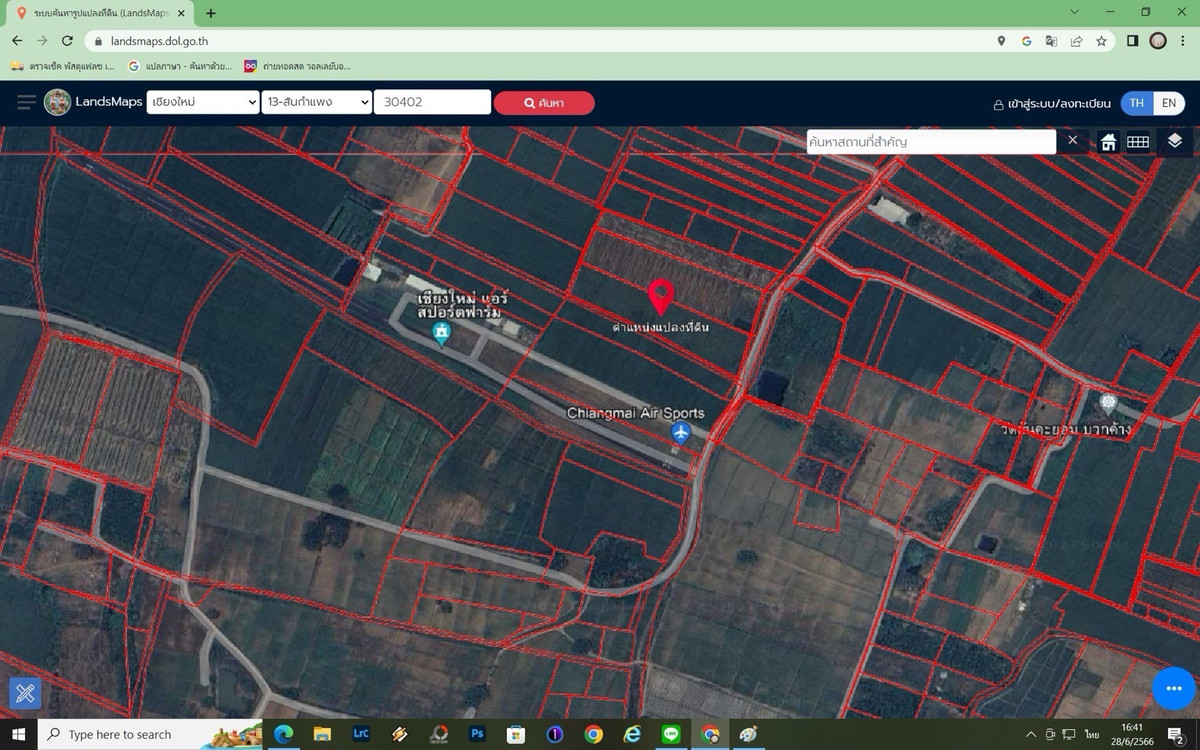Open the blue chat bubble button
The width and height of the screenshot is (1200, 750).
1173,688
